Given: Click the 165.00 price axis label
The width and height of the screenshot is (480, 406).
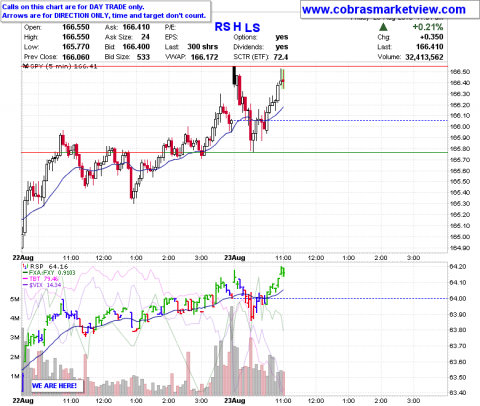Looking at the screenshot, I should 460,237.
